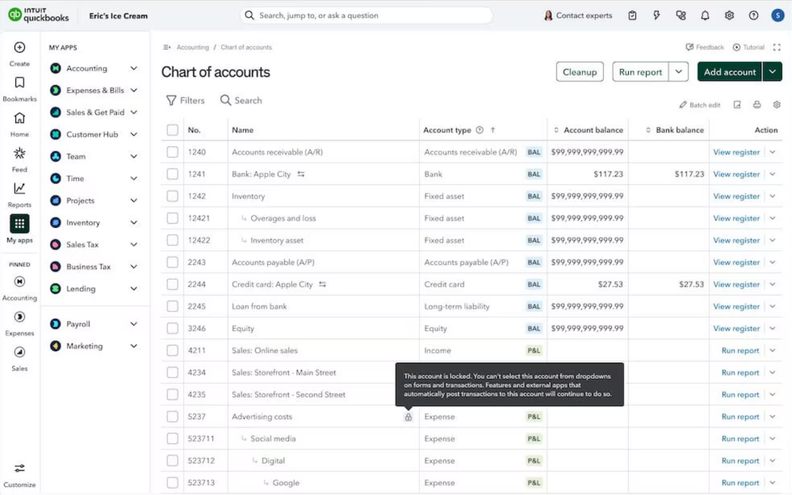
Task: Check the Accounts receivable (A/R) row
Action: click(172, 152)
